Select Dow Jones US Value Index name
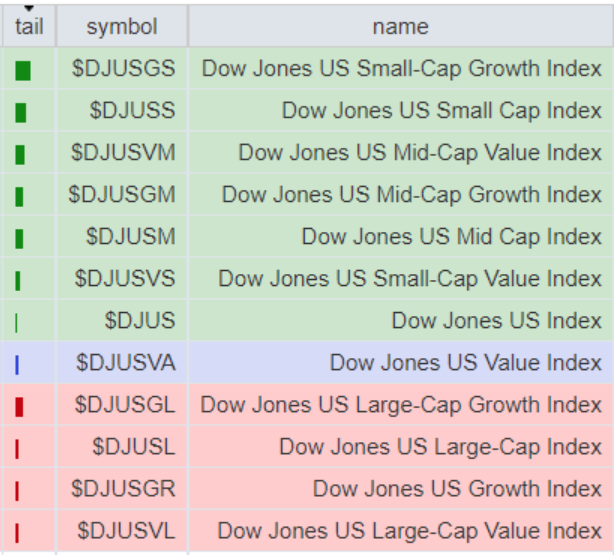Viewport: 616px width, 556px height. tap(465, 363)
